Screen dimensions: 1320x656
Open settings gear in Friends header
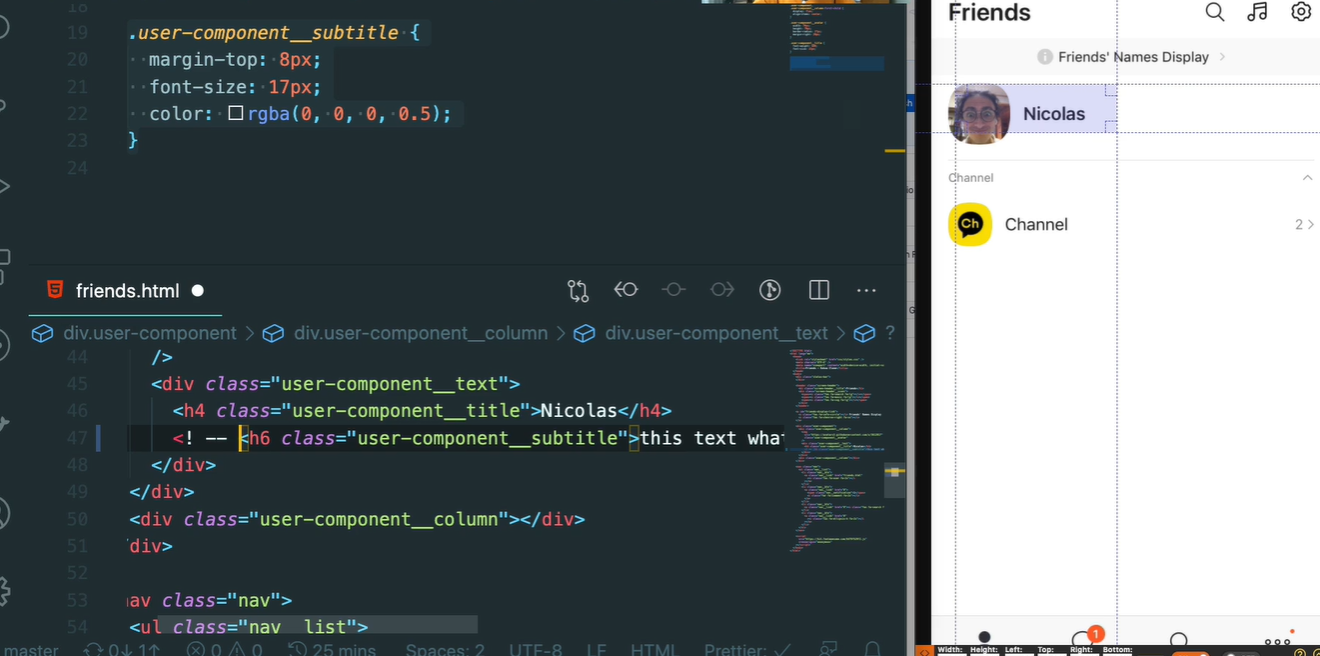(x=1301, y=12)
